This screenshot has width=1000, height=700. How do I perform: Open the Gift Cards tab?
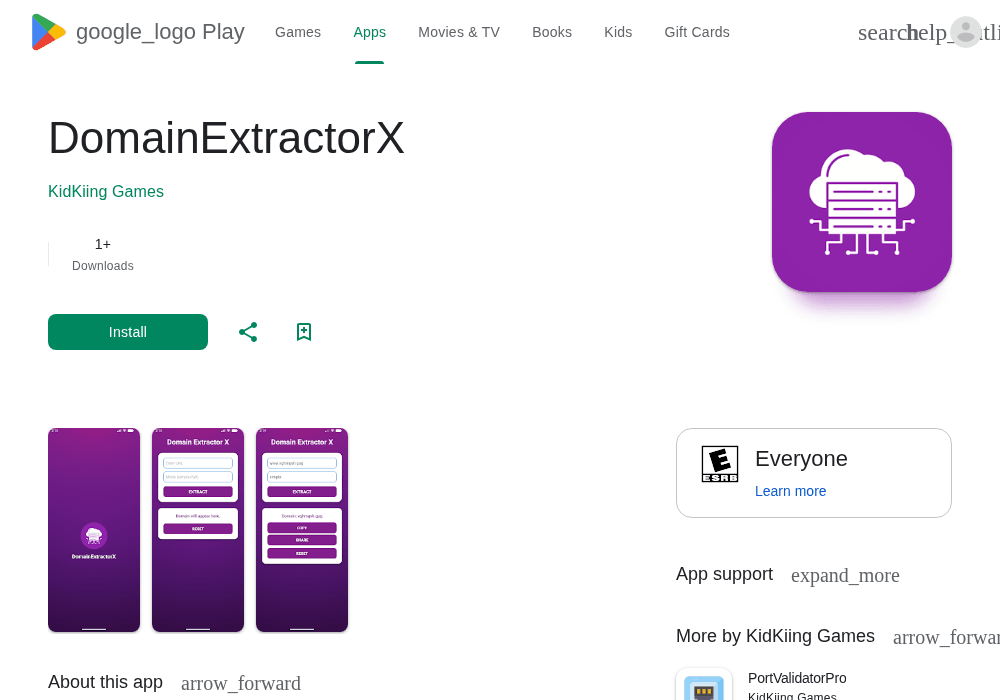coord(696,32)
